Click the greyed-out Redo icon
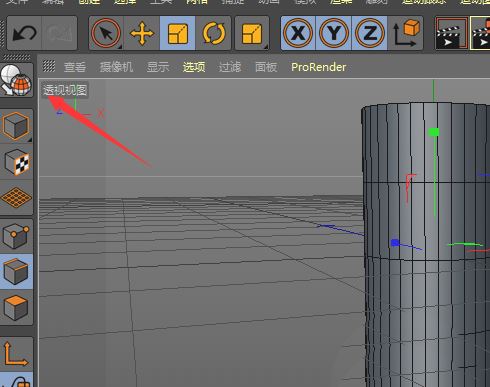490x387 pixels. [60, 33]
